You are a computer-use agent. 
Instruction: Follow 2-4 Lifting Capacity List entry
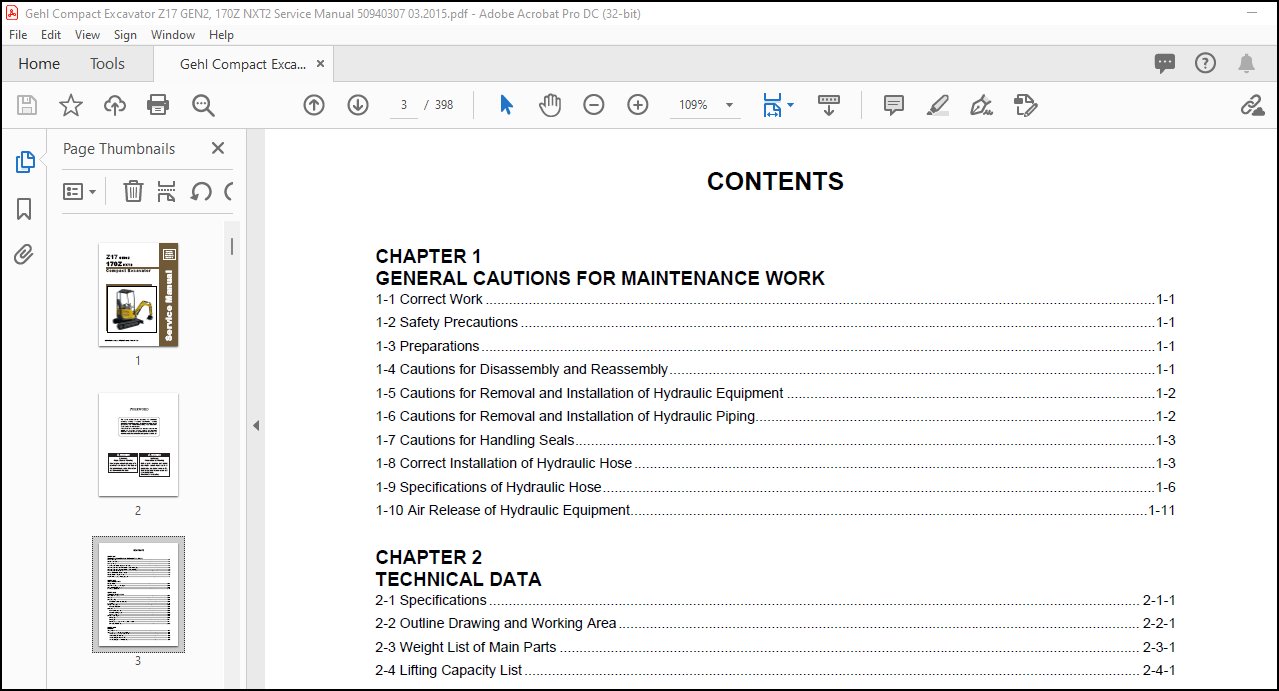click(775, 670)
